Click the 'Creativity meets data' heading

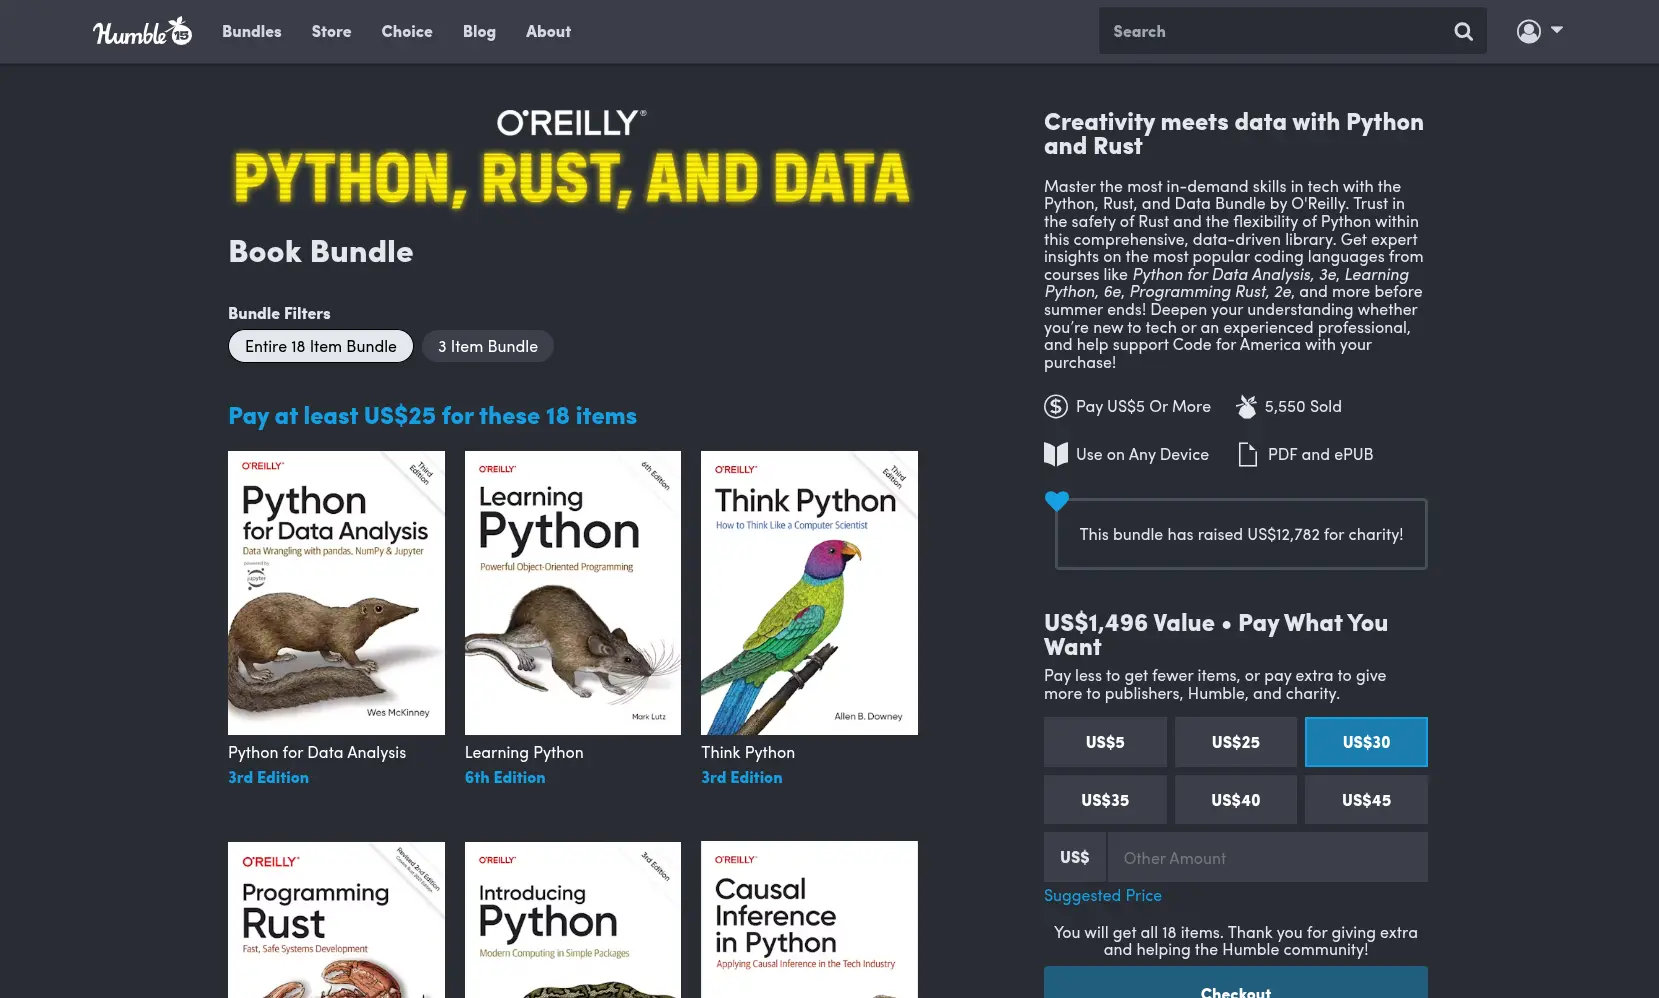[x=1234, y=134]
